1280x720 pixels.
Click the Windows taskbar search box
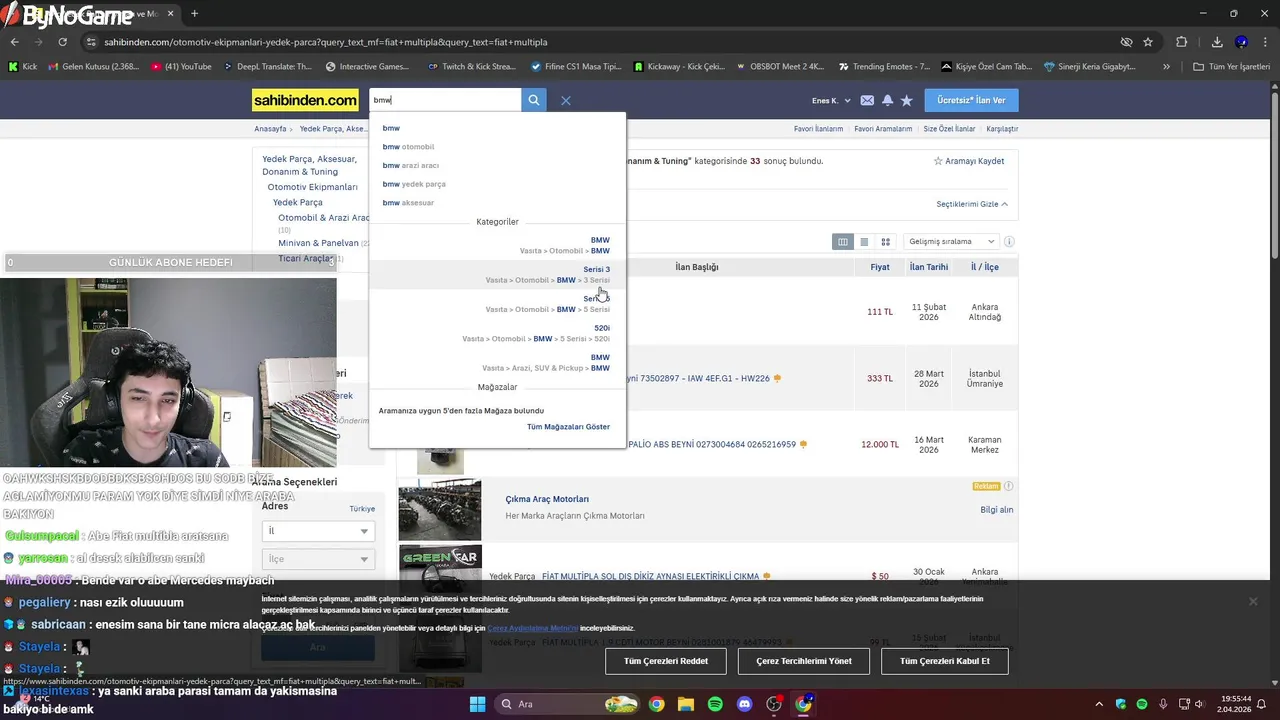pos(567,704)
